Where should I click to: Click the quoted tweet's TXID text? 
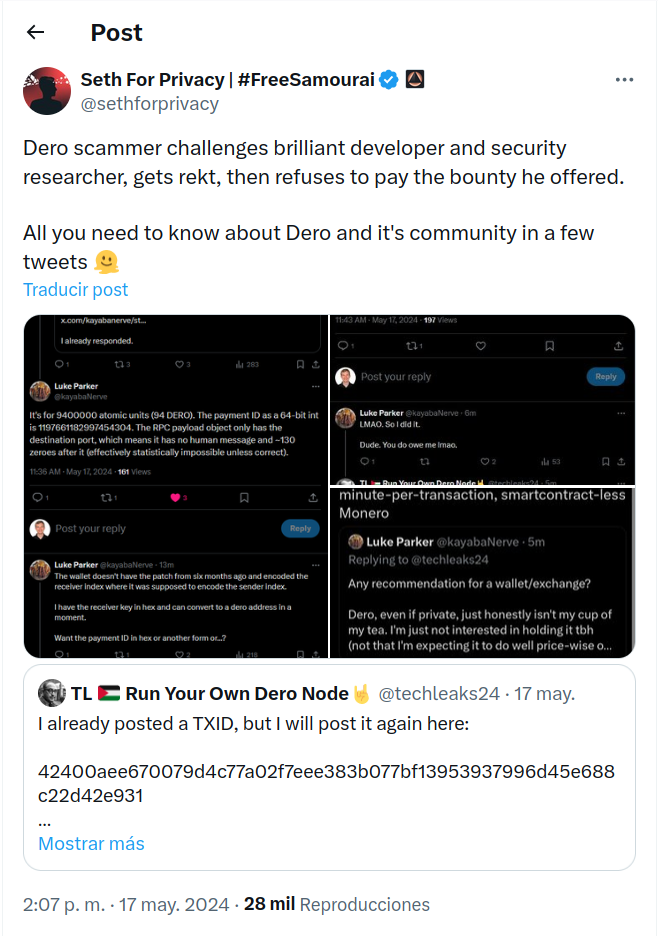(326, 784)
